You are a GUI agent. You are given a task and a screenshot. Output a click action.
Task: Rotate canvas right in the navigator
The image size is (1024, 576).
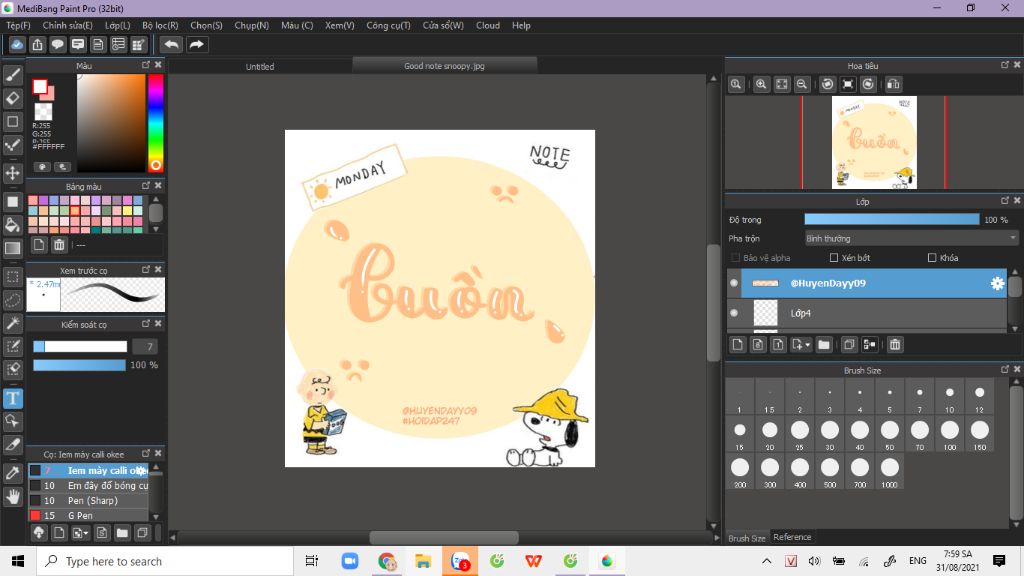pyautogui.click(x=868, y=84)
